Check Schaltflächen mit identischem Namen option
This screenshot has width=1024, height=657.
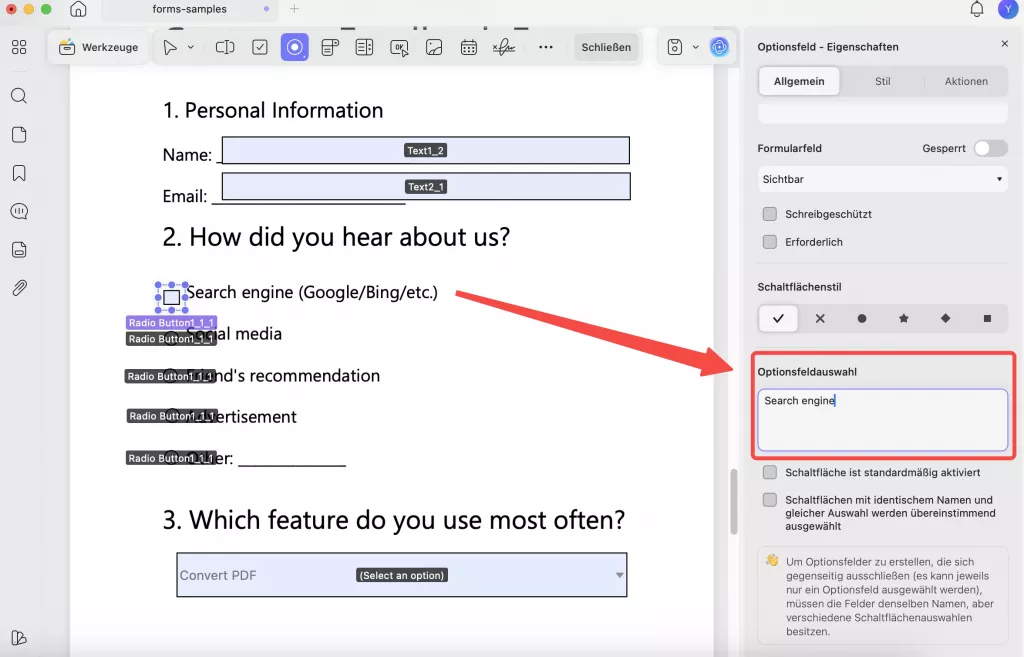(770, 500)
